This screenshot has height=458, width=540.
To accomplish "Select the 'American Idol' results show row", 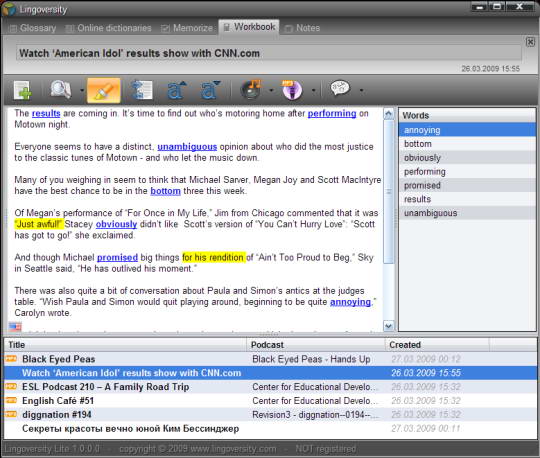I will pyautogui.click(x=270, y=373).
